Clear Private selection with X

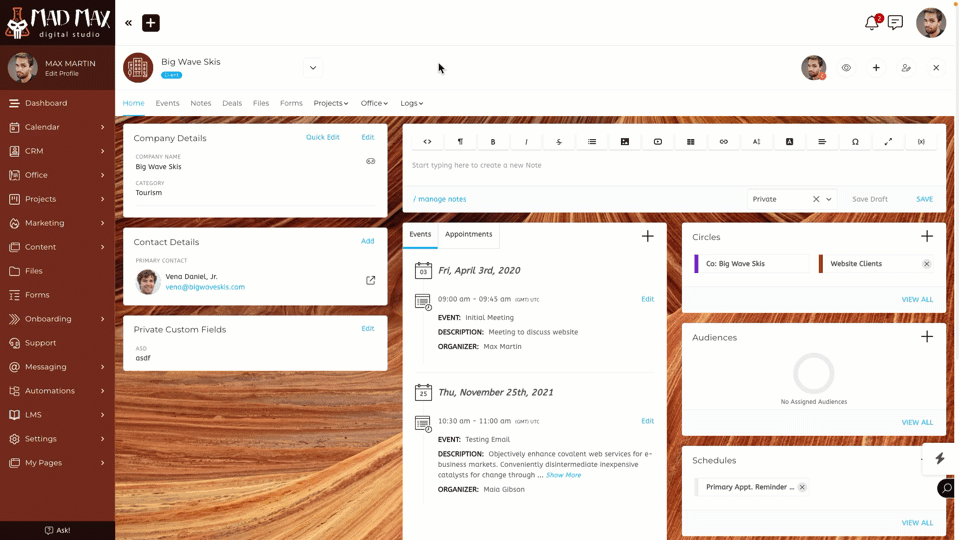[816, 199]
